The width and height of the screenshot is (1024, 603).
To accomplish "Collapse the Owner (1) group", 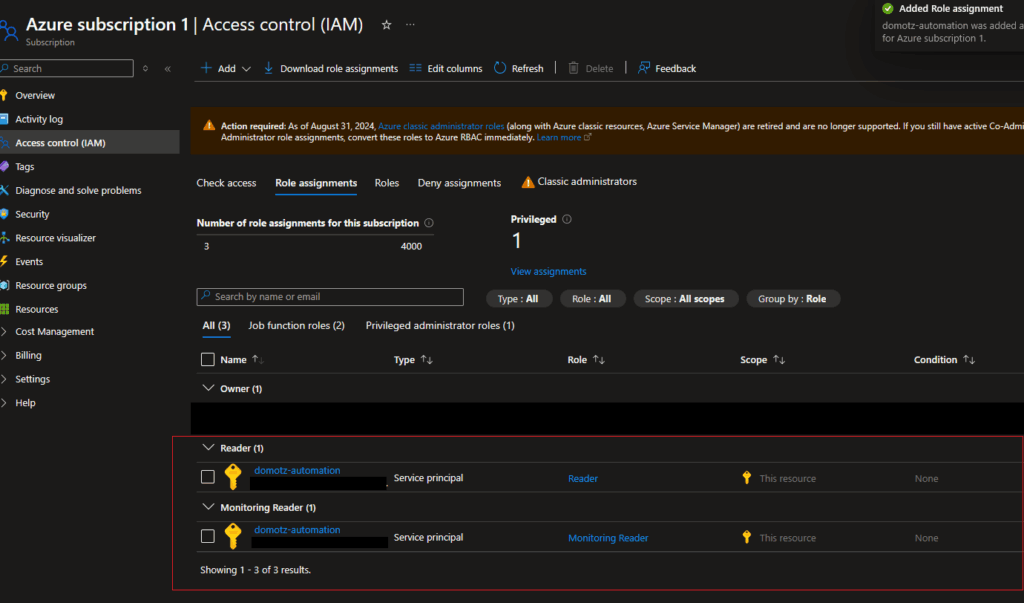I will (x=208, y=388).
